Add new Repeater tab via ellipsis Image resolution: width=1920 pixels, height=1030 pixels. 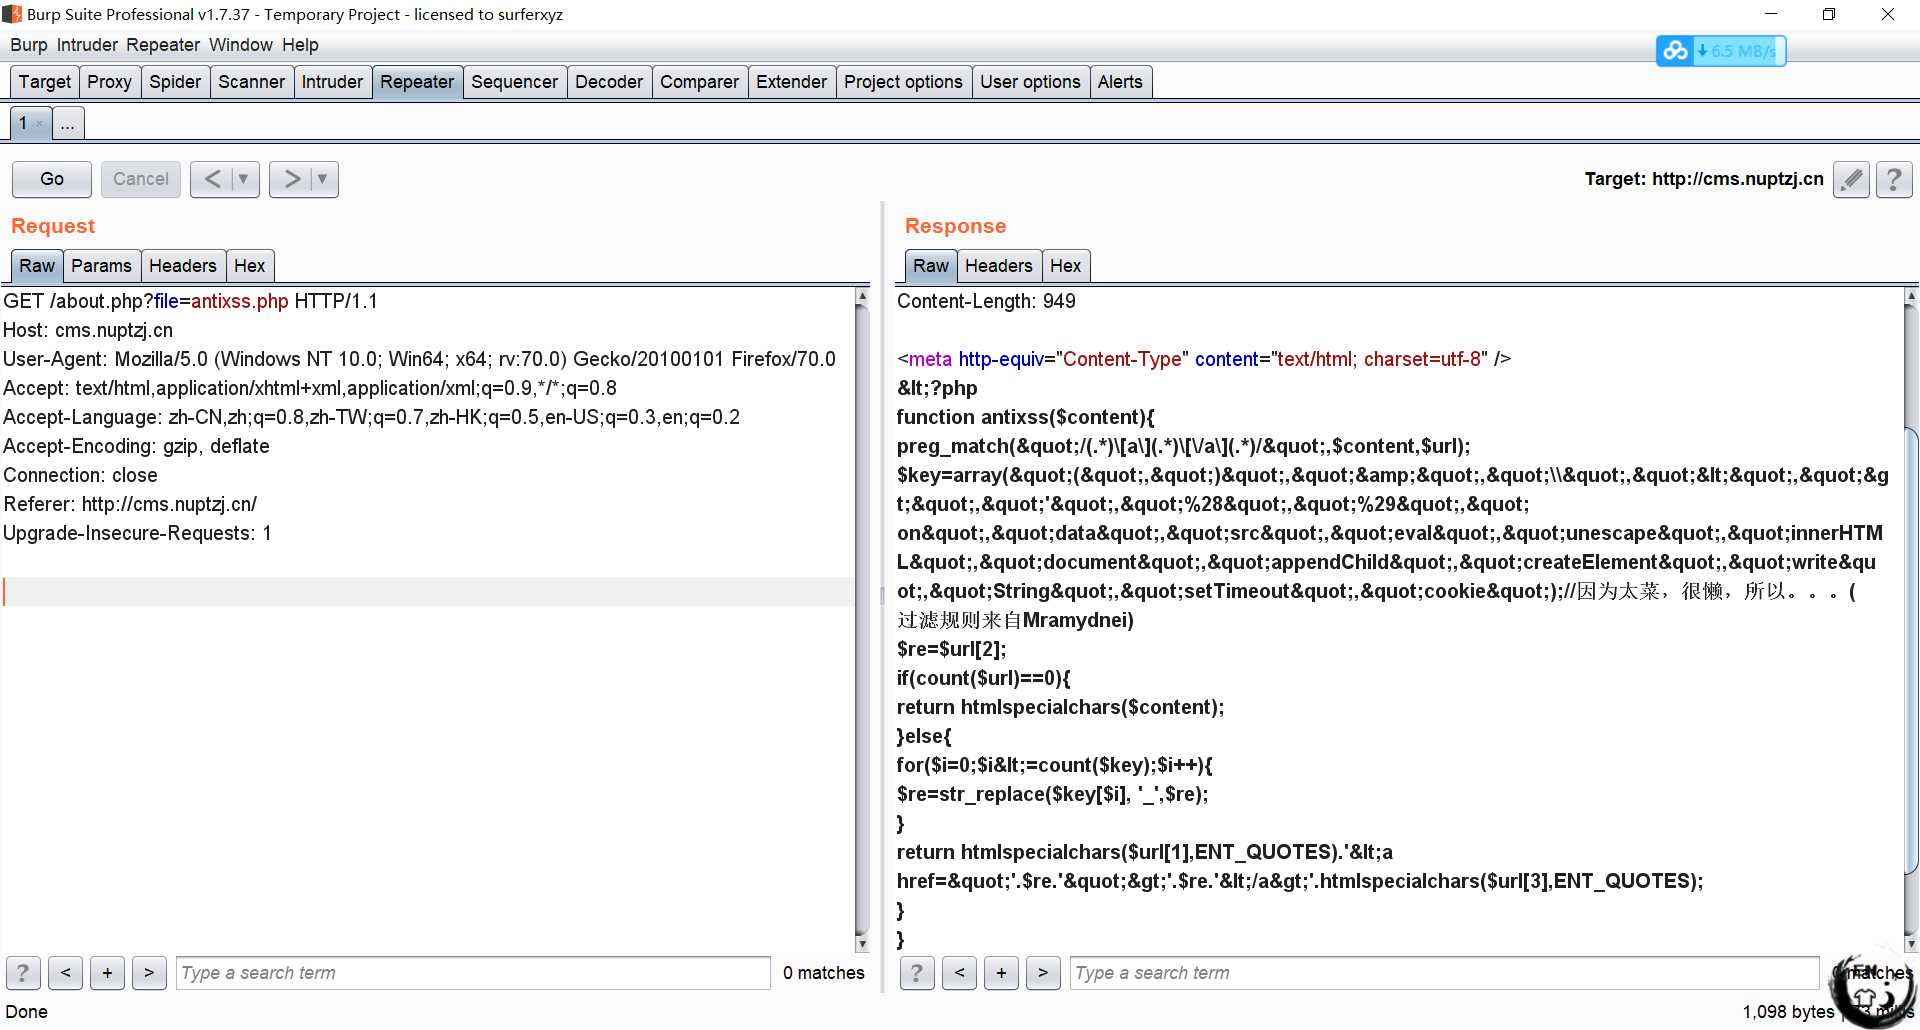[x=67, y=124]
